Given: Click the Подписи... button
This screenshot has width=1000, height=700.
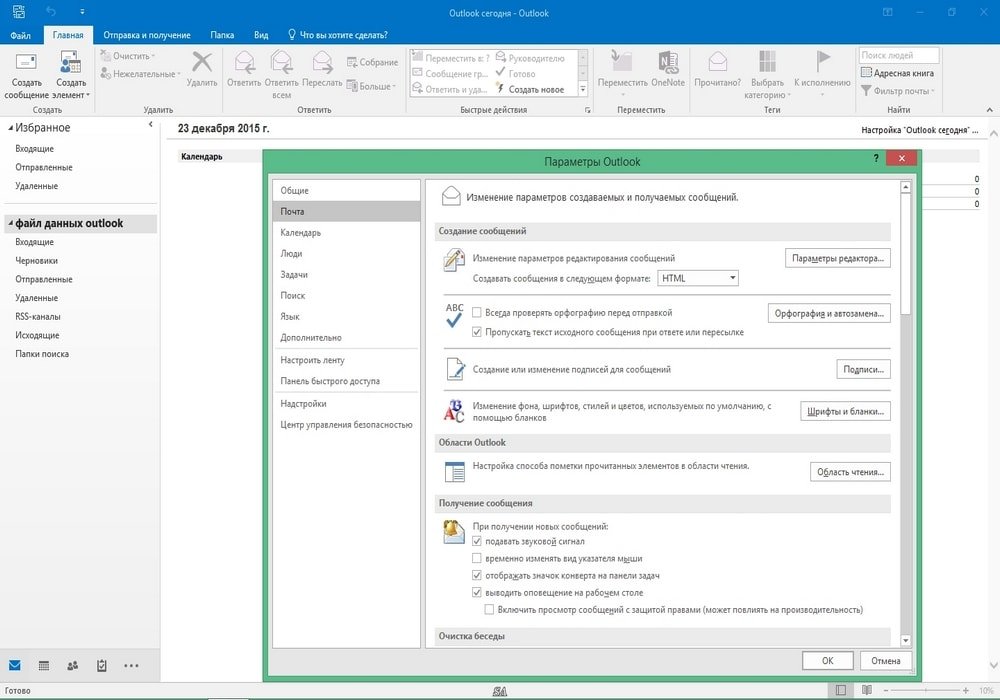Looking at the screenshot, I should click(x=863, y=369).
